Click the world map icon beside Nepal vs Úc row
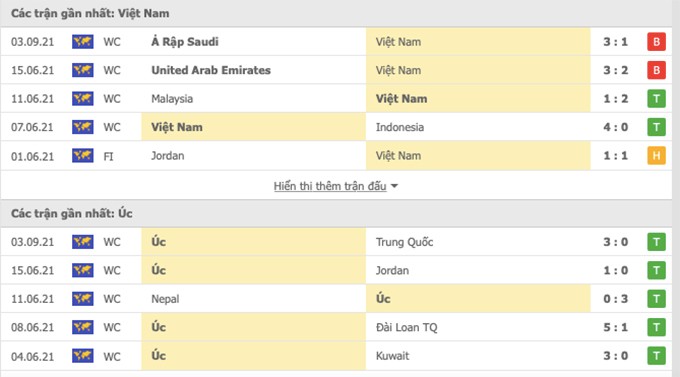Viewport: 680px width, 377px height. pos(82,298)
